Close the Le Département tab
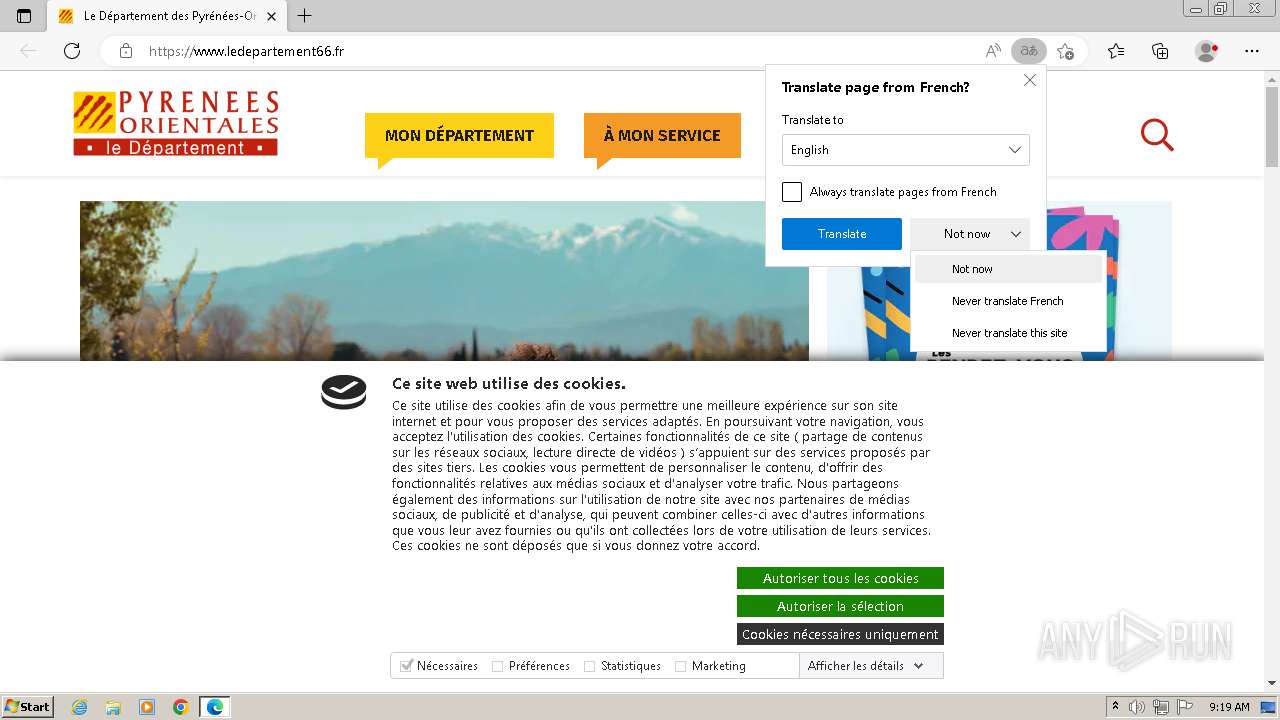1280x720 pixels. pyautogui.click(x=271, y=16)
